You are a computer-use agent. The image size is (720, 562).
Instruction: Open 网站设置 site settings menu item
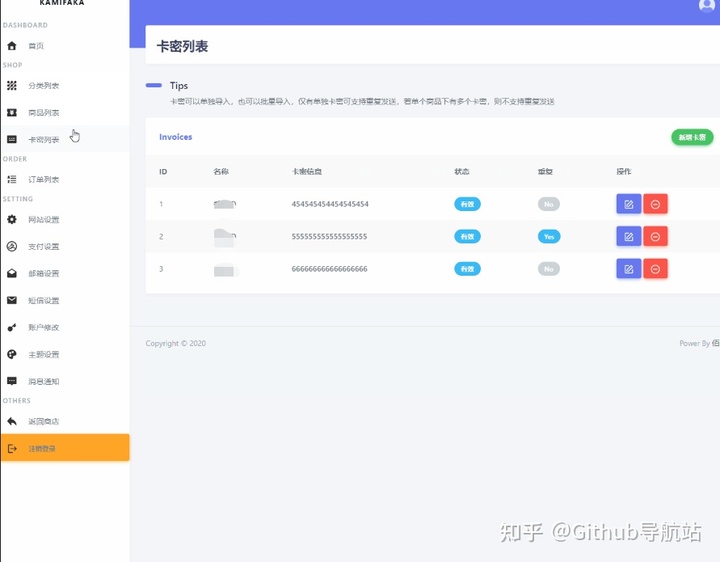[x=44, y=219]
